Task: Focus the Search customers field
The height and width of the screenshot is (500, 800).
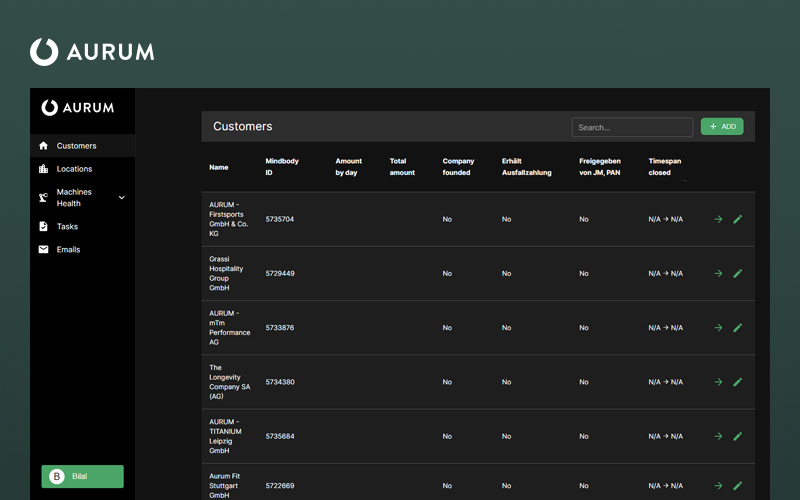Action: click(632, 128)
